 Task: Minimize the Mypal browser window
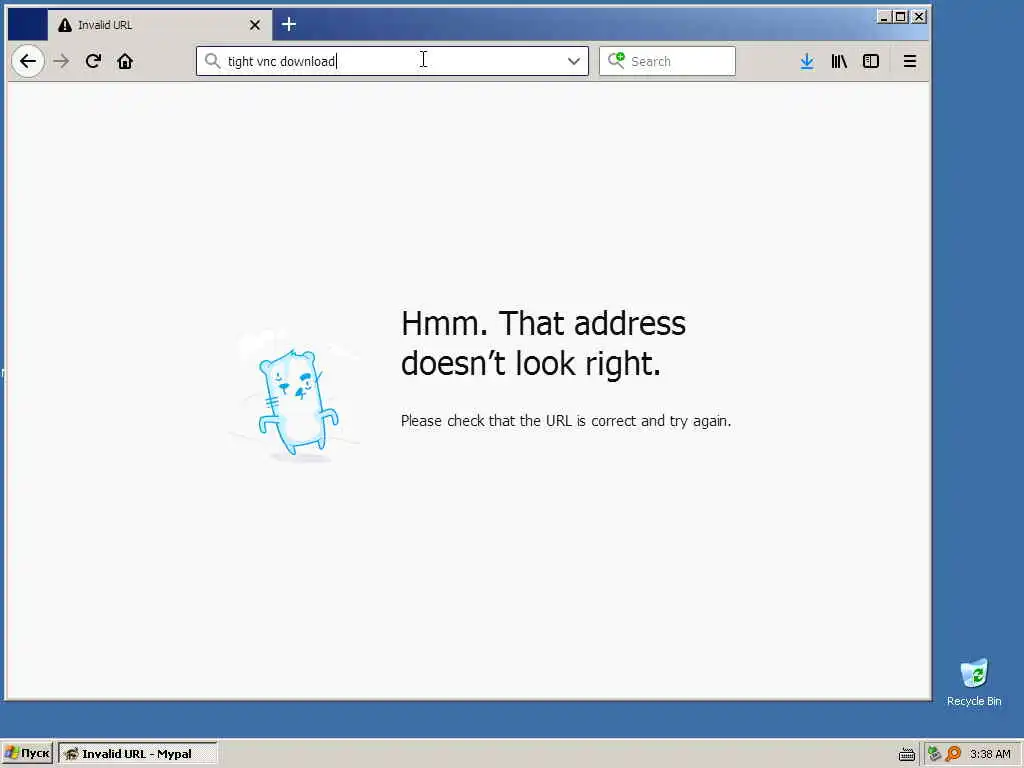pyautogui.click(x=884, y=17)
